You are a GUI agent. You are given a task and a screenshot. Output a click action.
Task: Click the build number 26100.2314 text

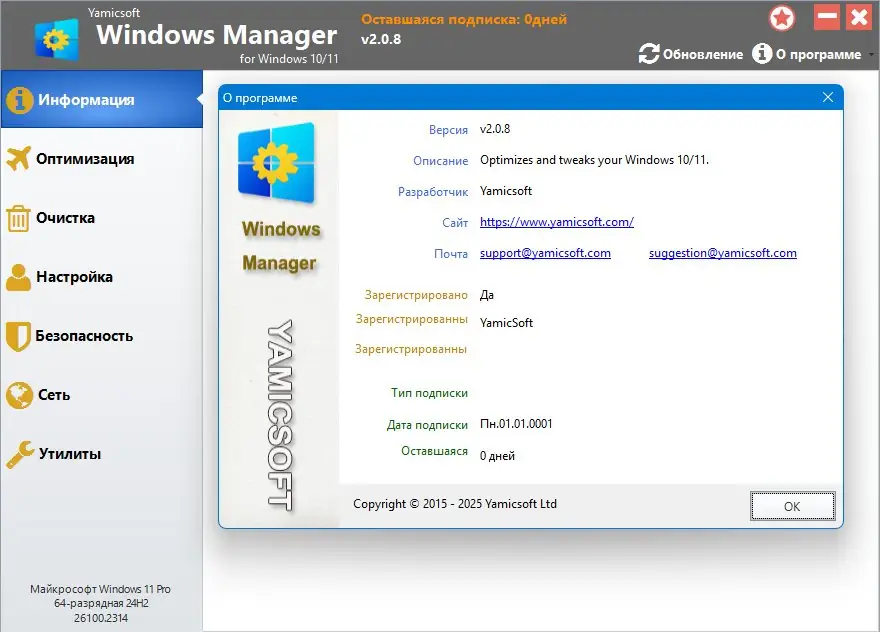[x=101, y=618]
